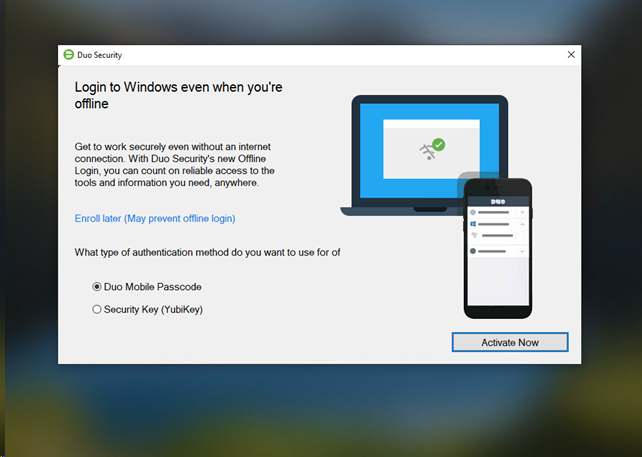642x457 pixels.
Task: Select the Duo Mobile Passcode option
Action: click(x=97, y=287)
